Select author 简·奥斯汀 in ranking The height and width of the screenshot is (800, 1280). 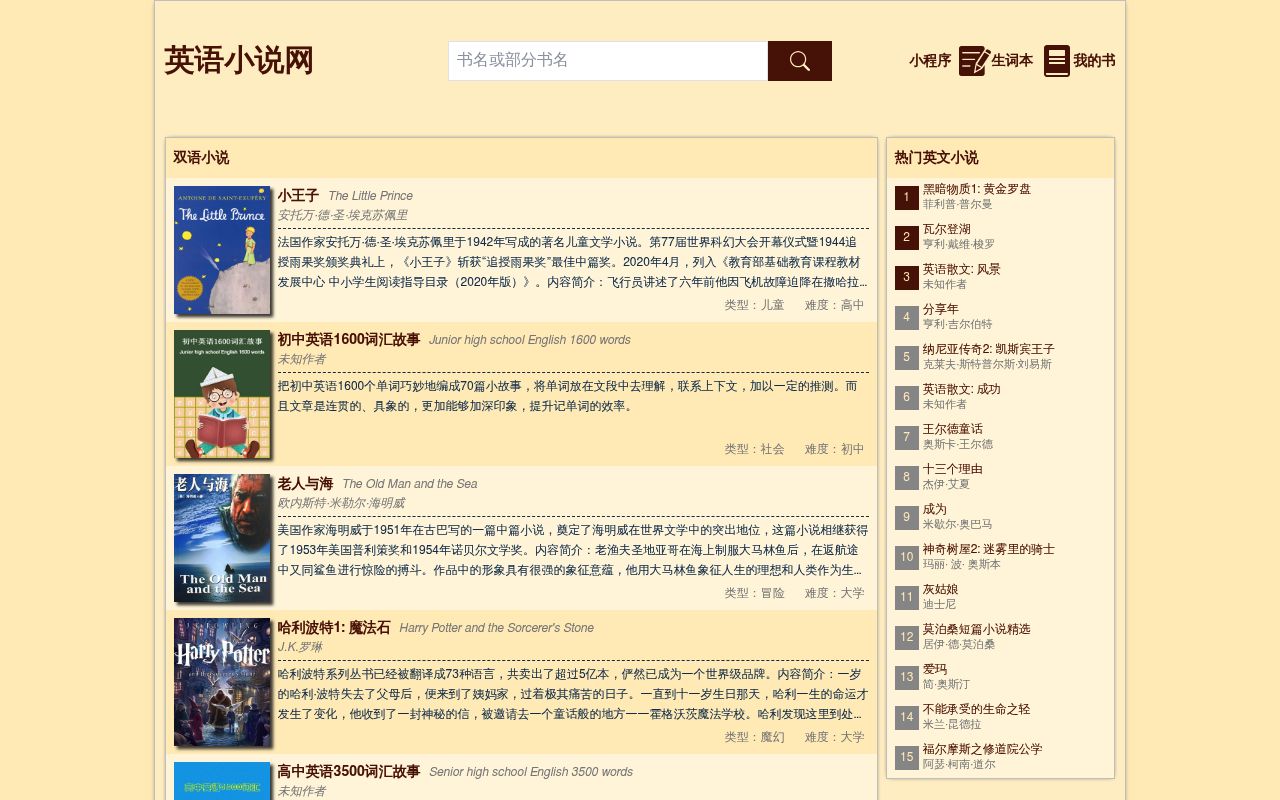click(x=947, y=684)
